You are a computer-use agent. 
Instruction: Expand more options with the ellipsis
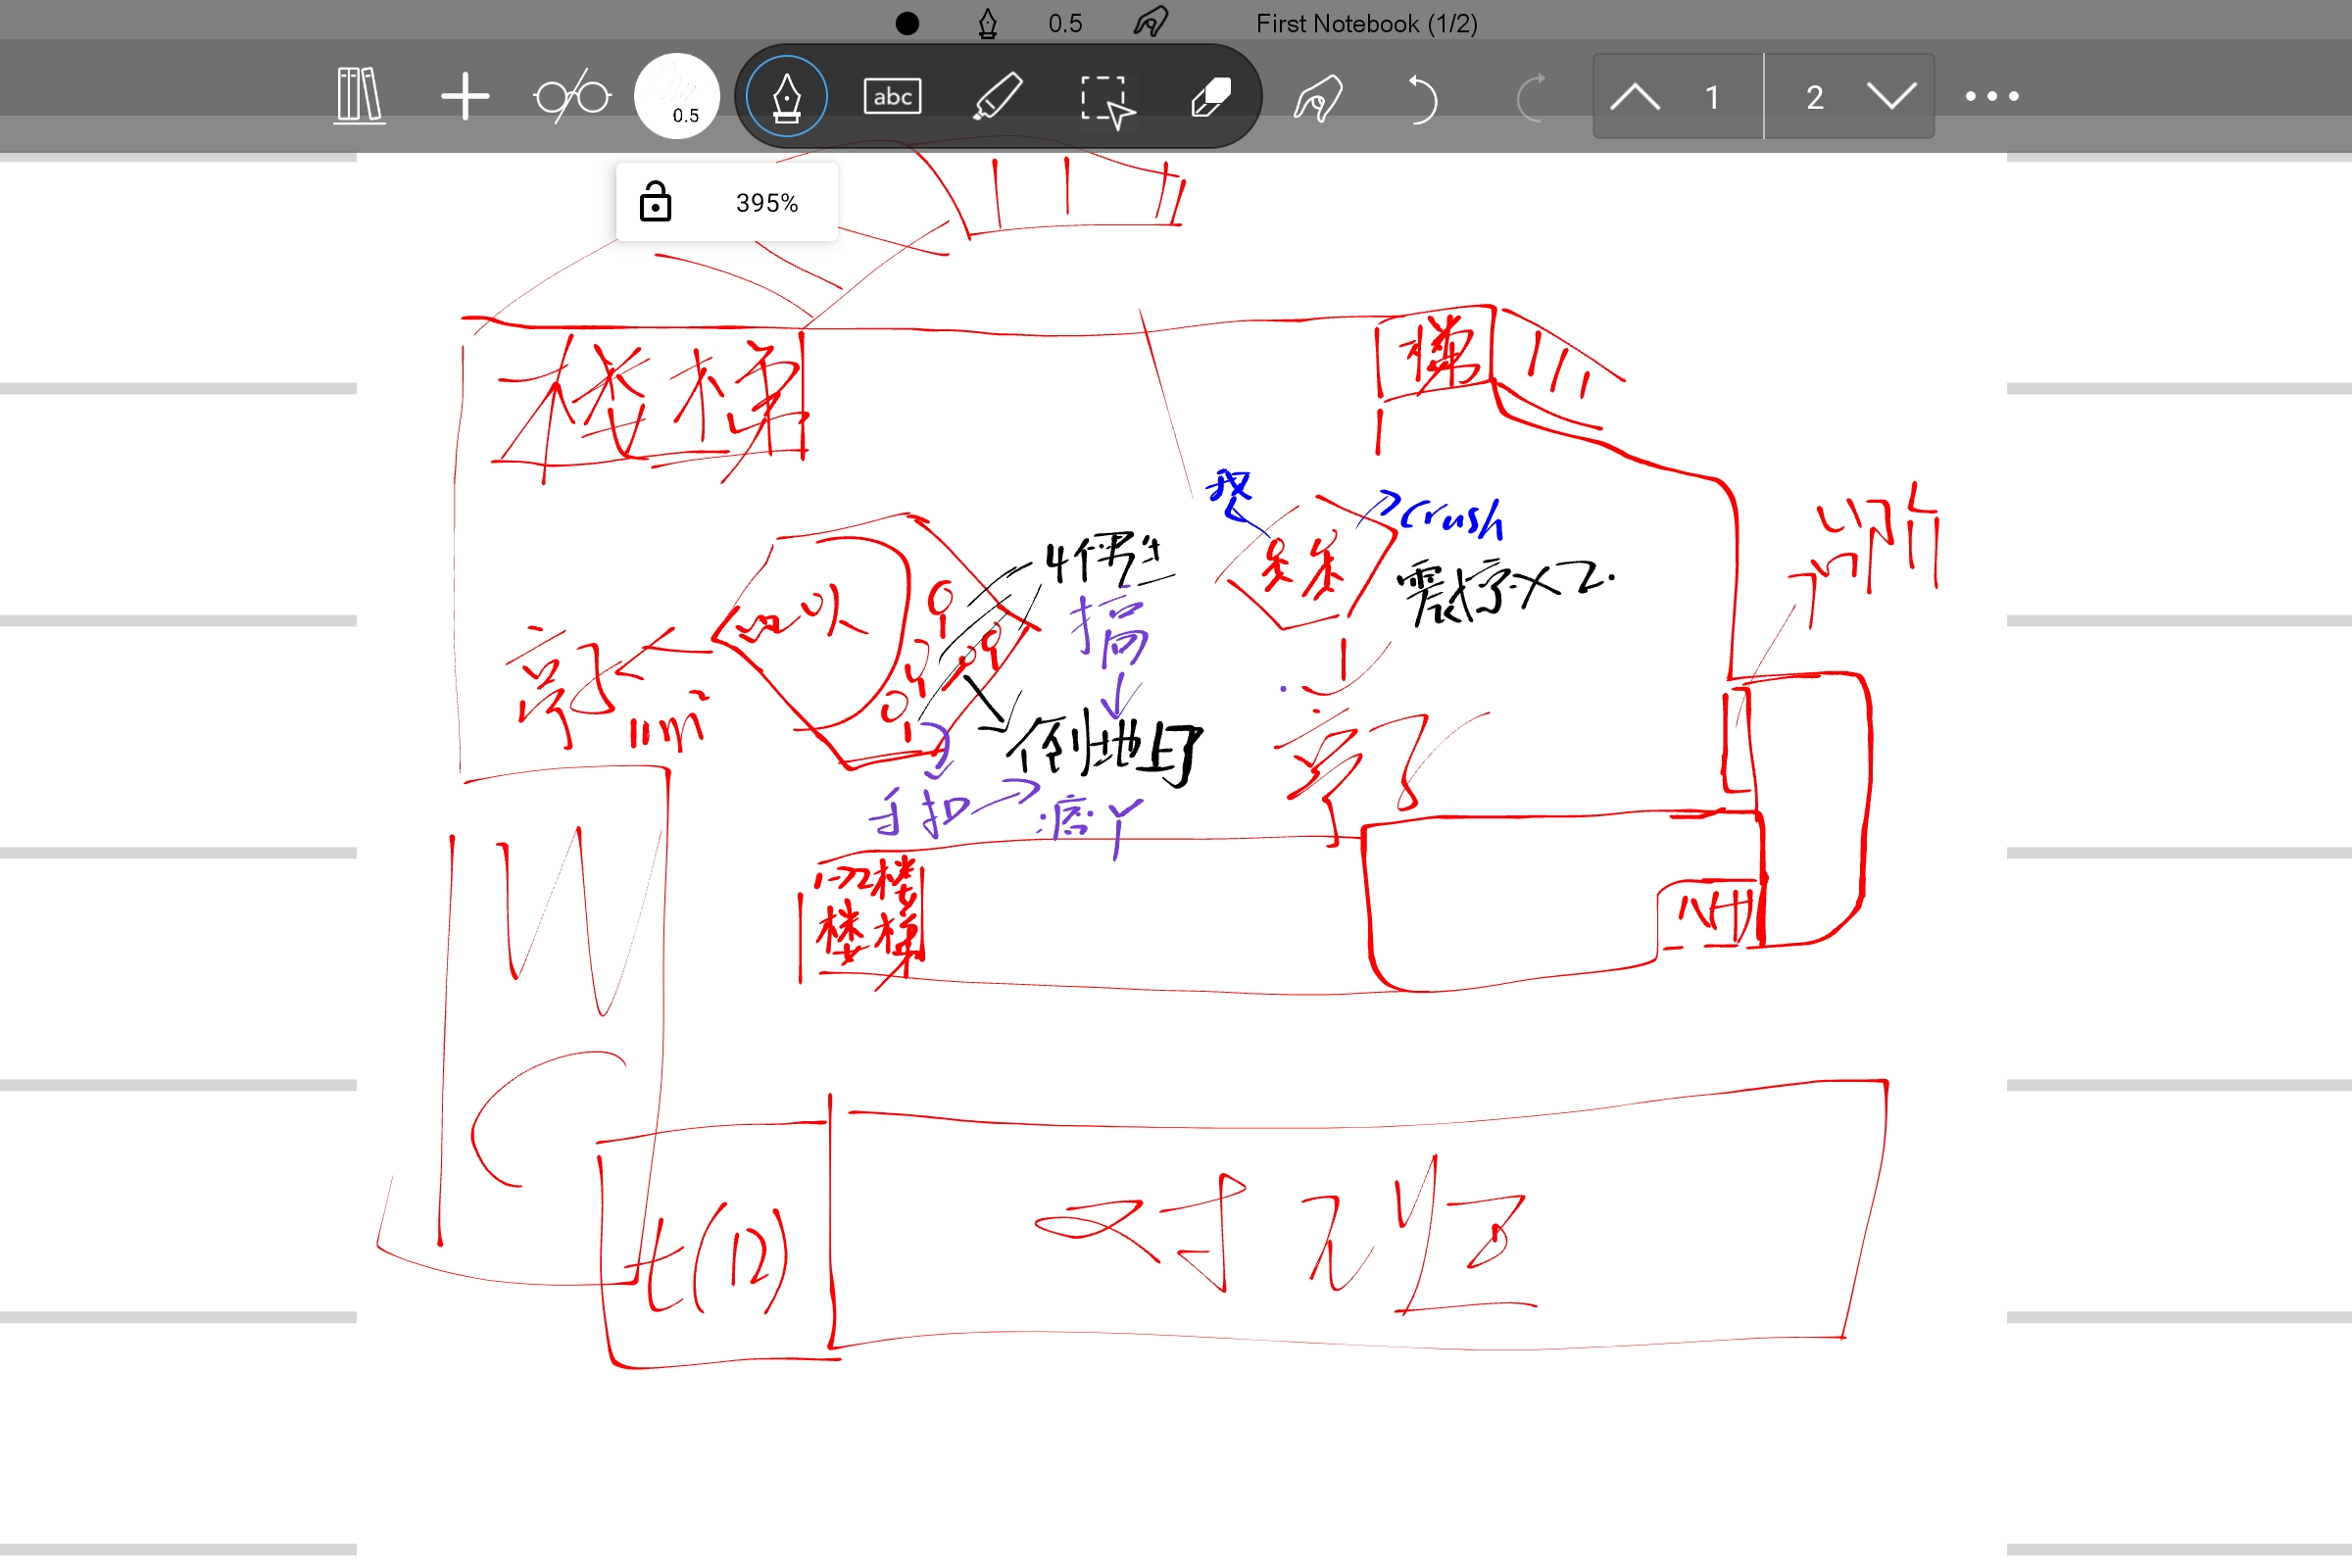click(1990, 96)
